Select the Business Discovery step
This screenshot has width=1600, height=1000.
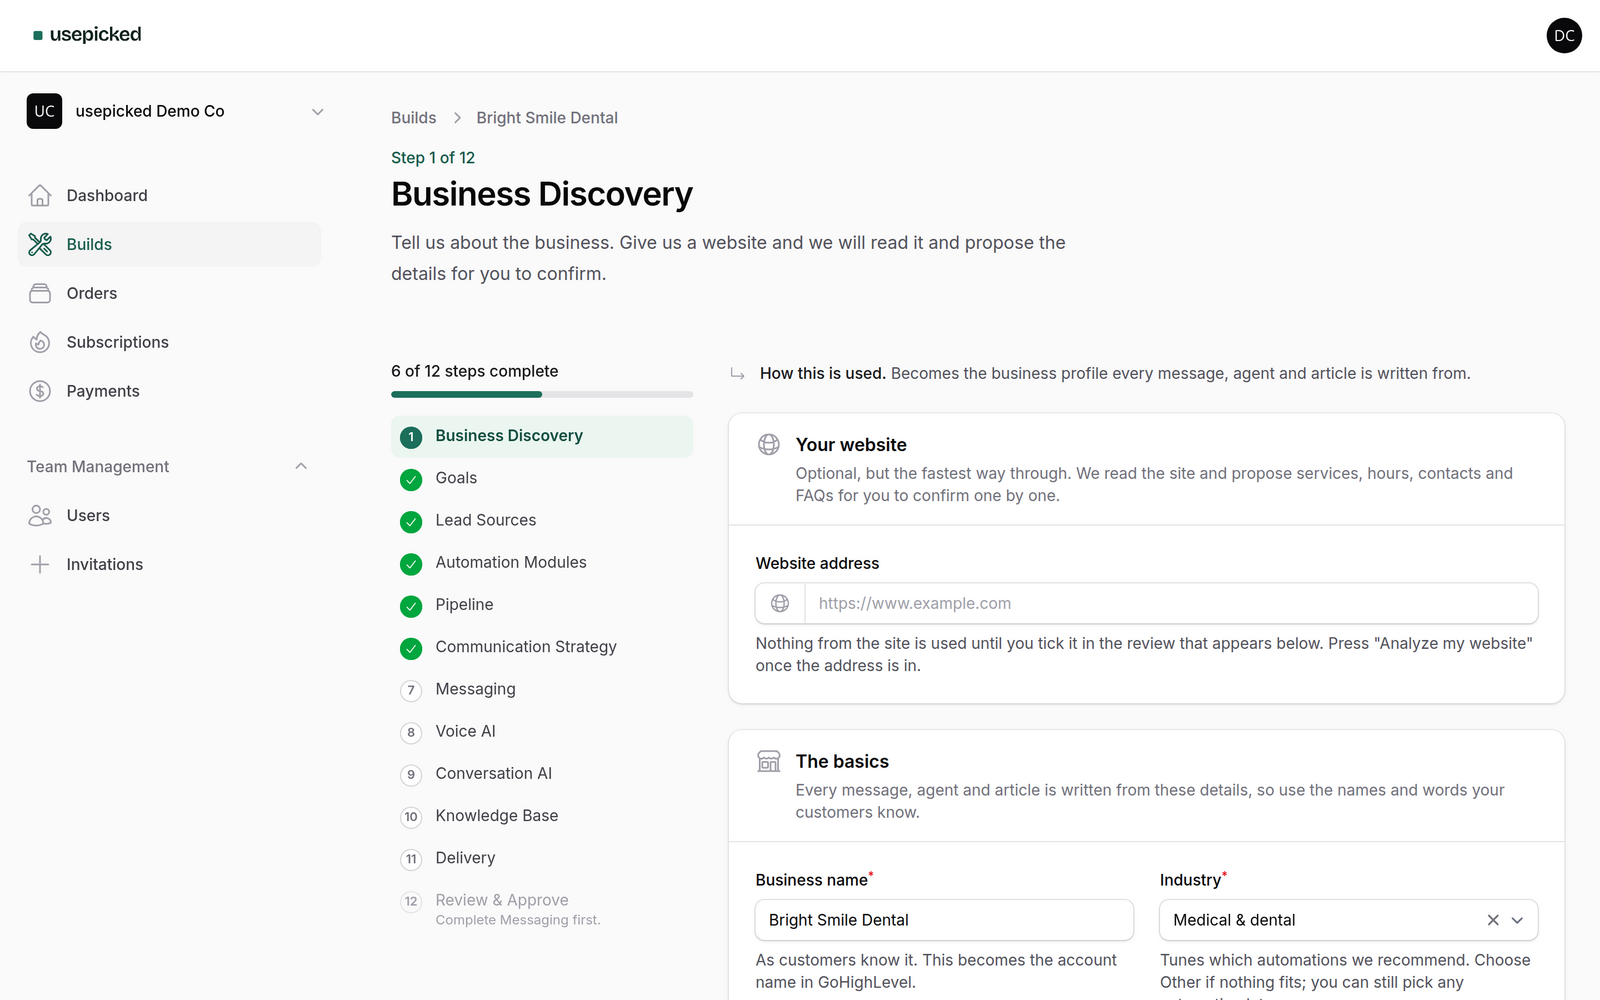(x=542, y=436)
